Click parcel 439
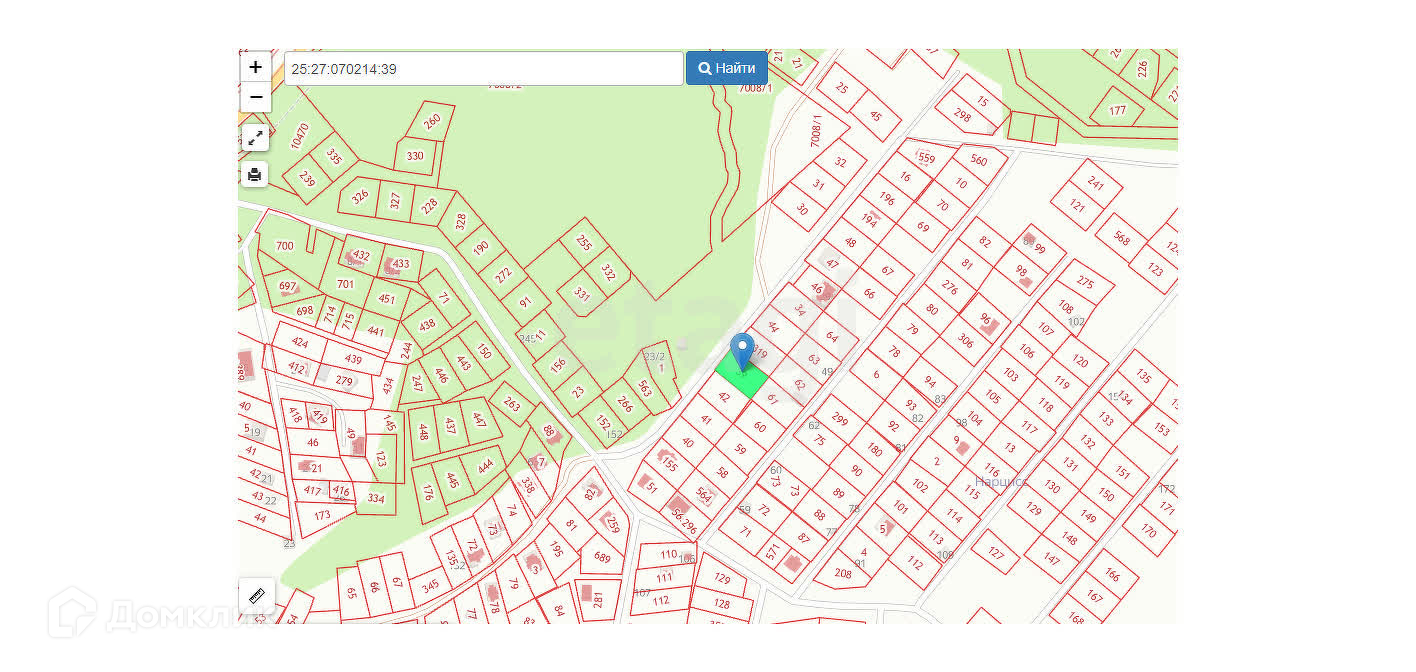The height and width of the screenshot is (672, 1416). (353, 359)
